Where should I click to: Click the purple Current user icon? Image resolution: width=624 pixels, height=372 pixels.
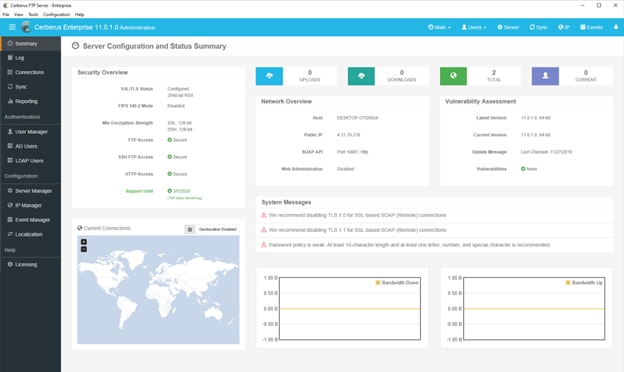pyautogui.click(x=545, y=76)
